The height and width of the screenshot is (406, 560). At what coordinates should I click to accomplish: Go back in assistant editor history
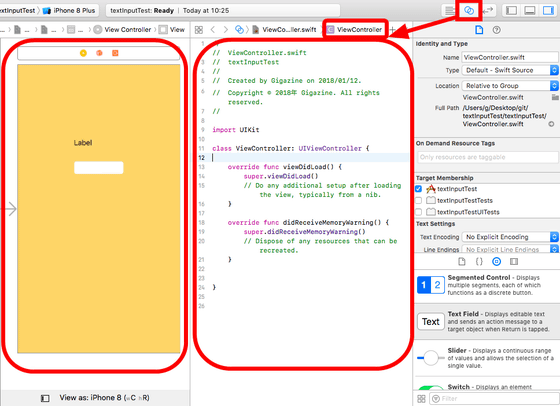(x=213, y=30)
